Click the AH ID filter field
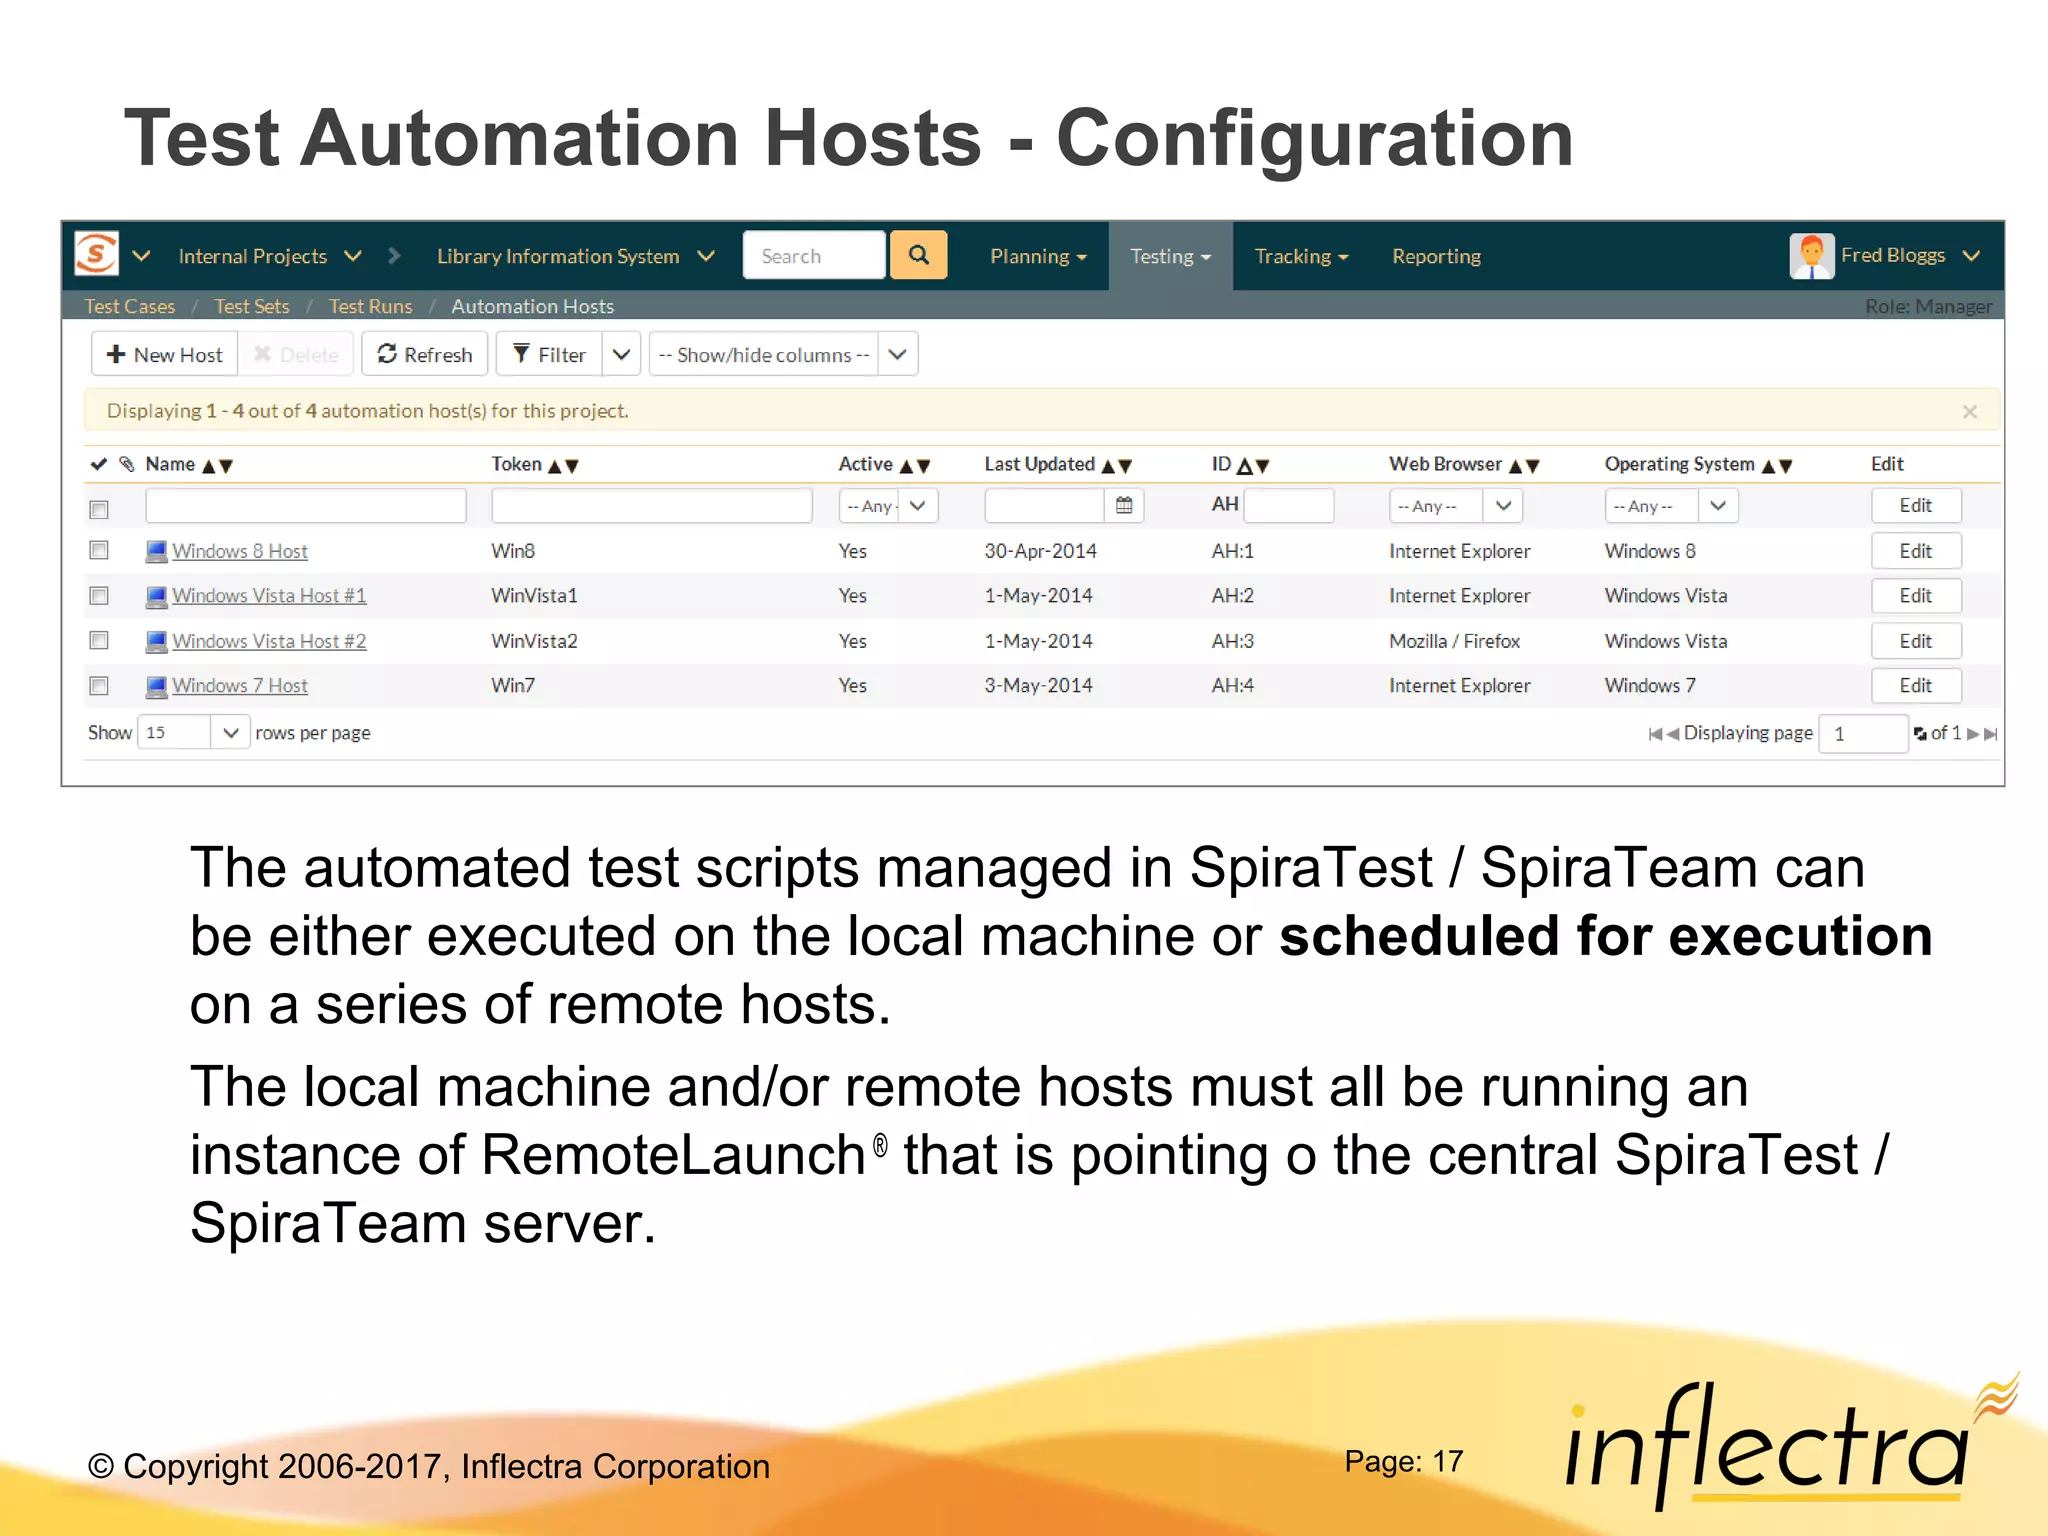The height and width of the screenshot is (1536, 2048). pos(1289,506)
